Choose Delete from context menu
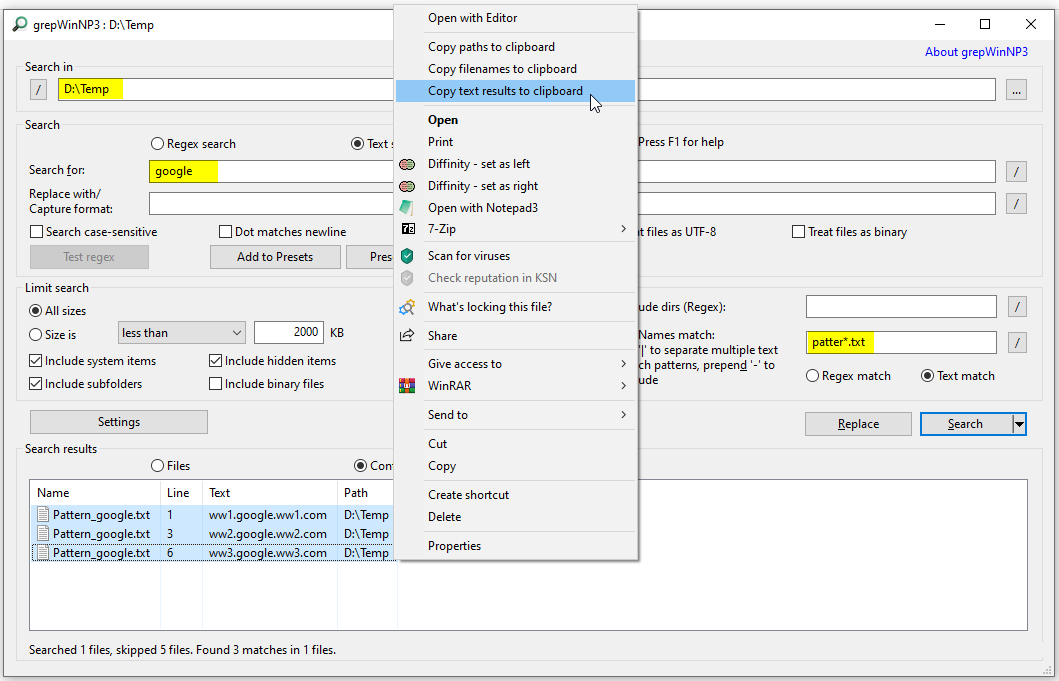This screenshot has height=681, width=1059. pos(516,517)
